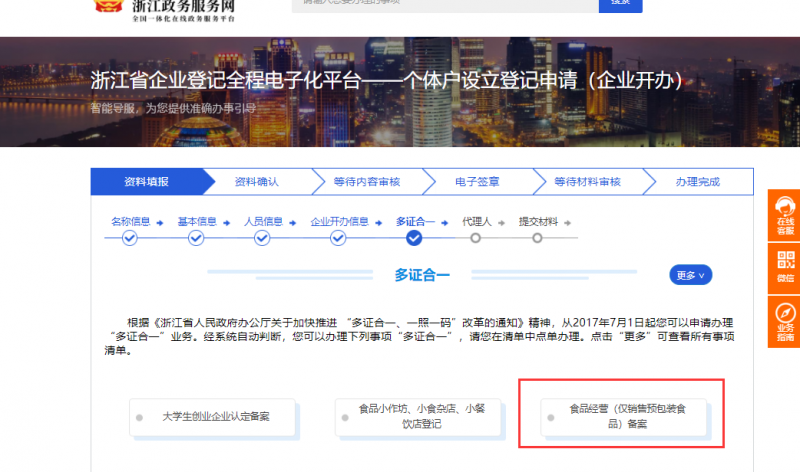Switch to the 资料填报 tab

click(x=146, y=182)
